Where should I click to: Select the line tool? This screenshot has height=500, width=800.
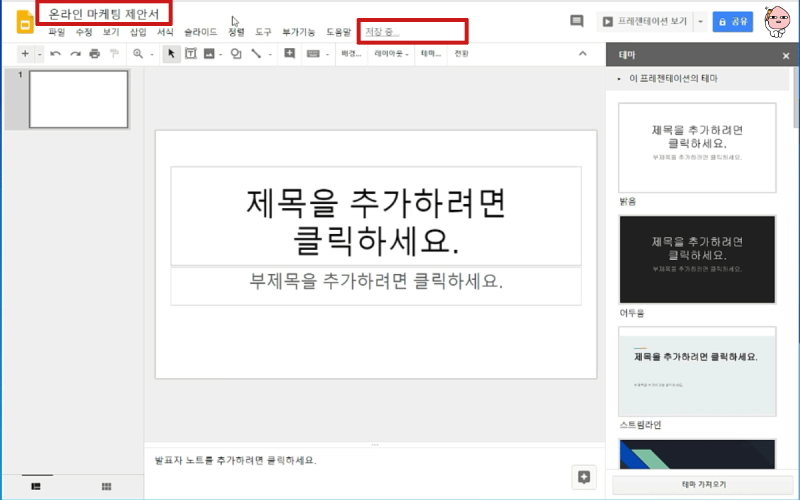point(256,54)
